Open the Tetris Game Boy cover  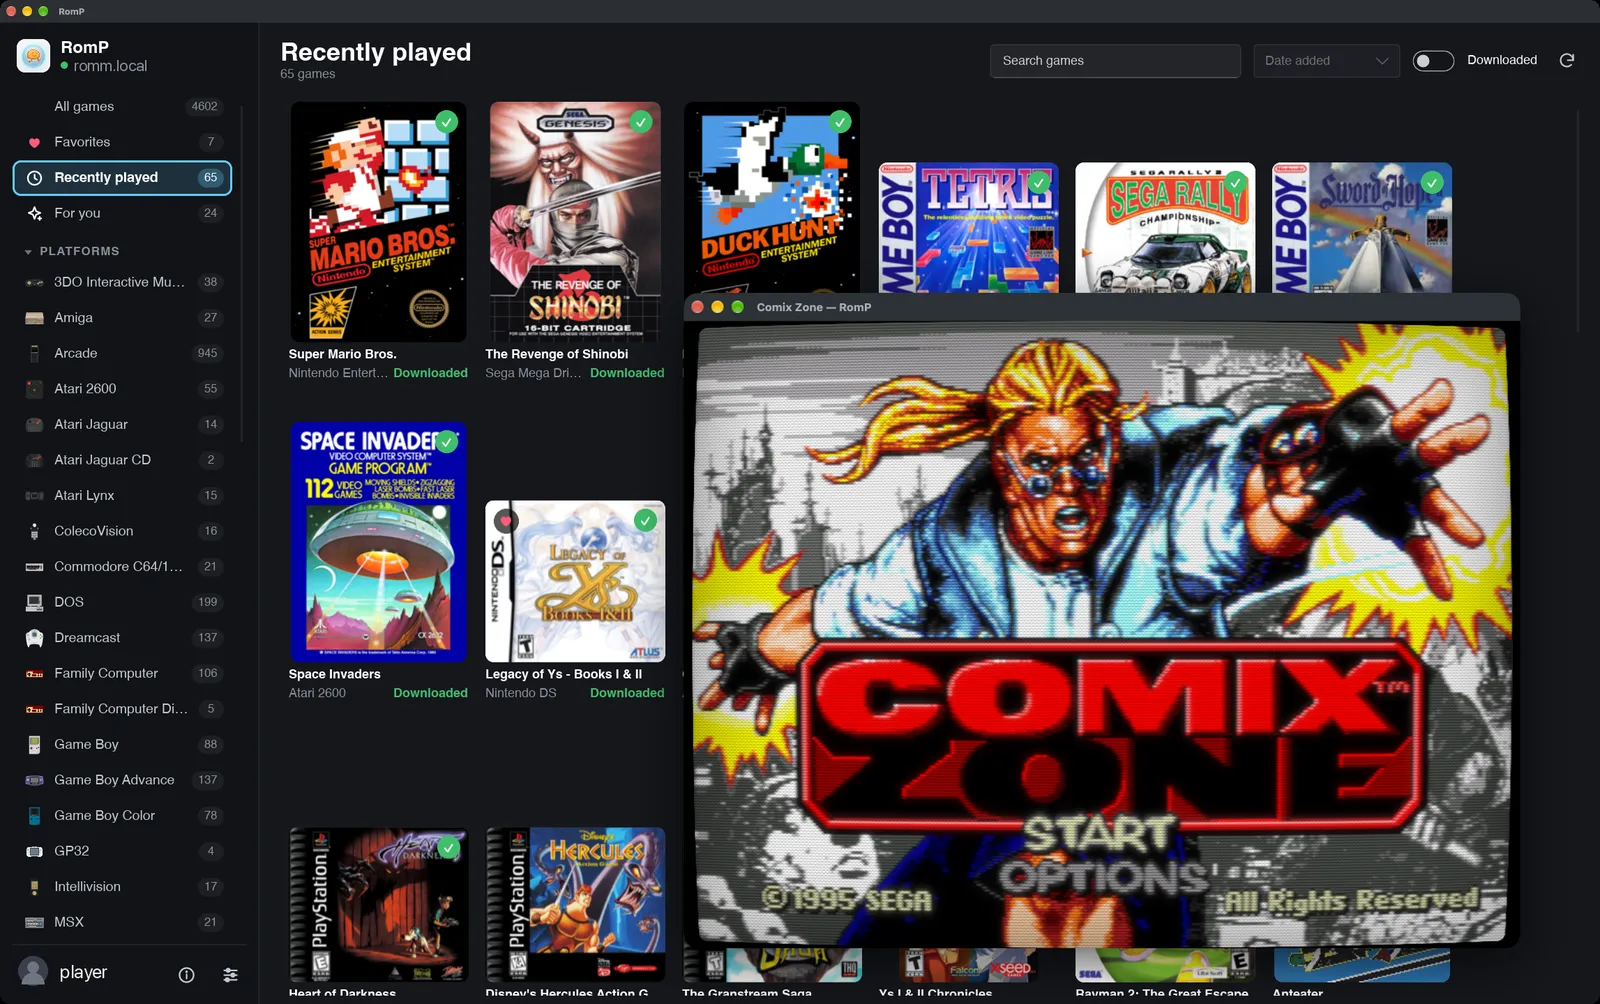point(969,228)
